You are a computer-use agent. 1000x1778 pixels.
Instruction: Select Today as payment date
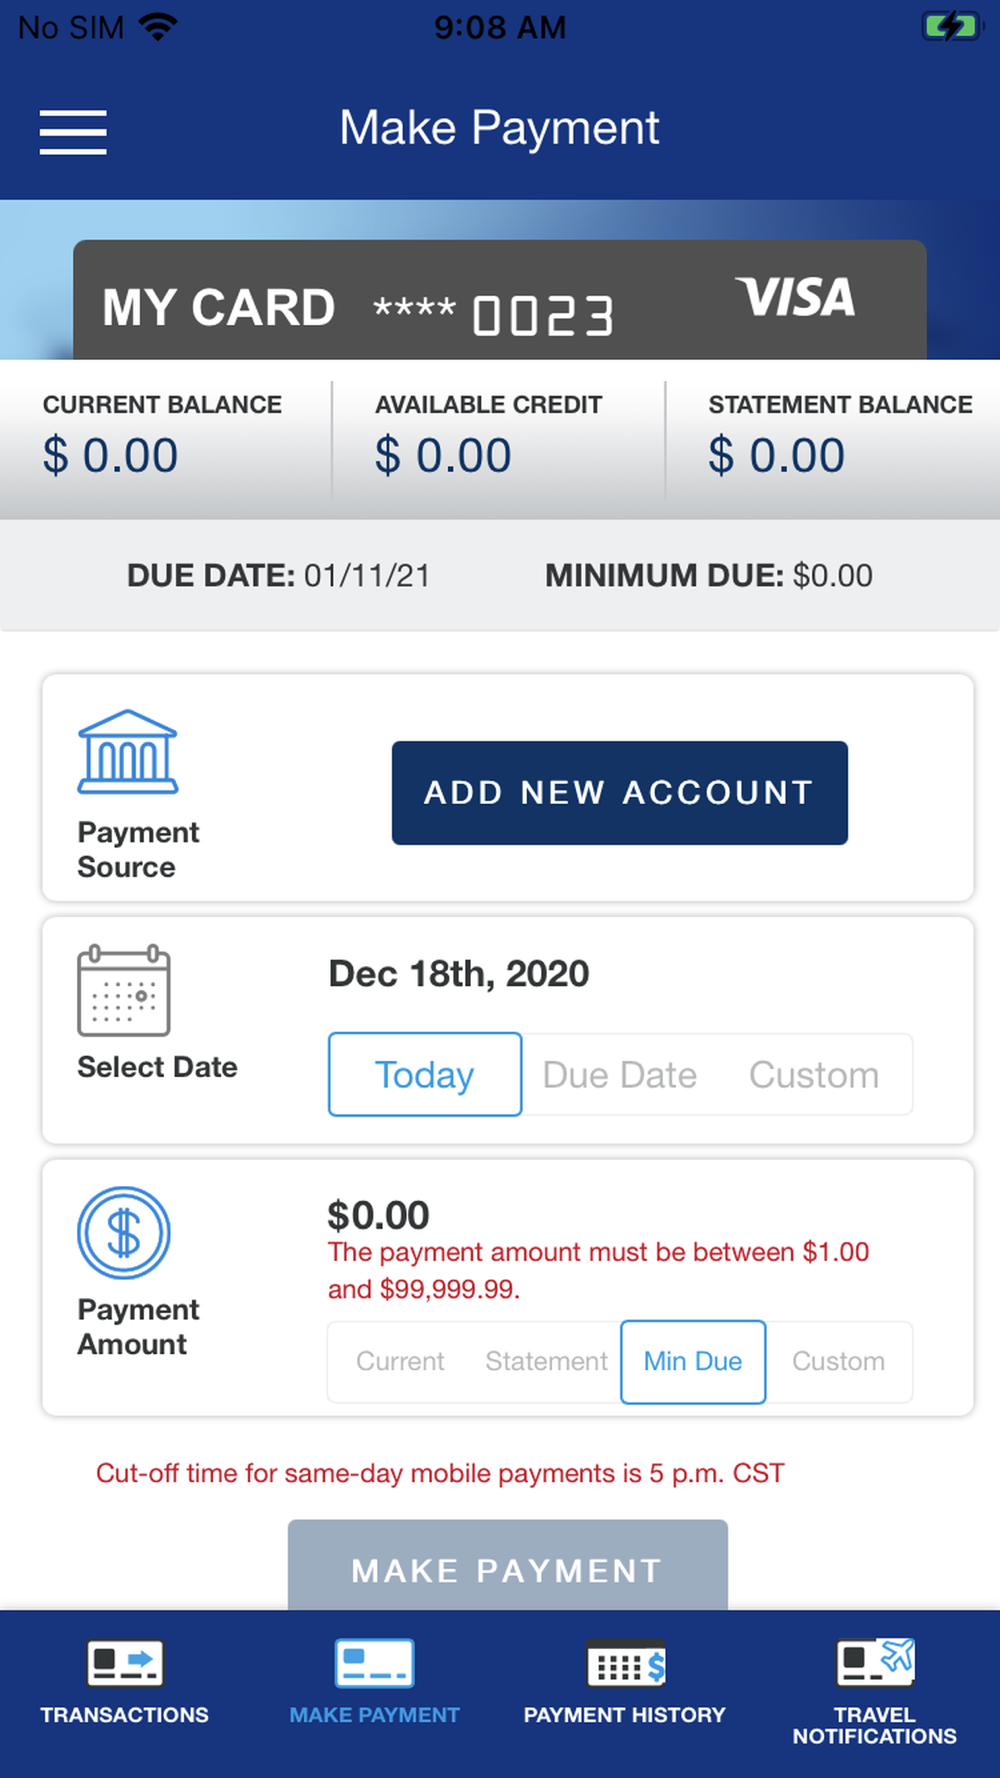tap(425, 1074)
